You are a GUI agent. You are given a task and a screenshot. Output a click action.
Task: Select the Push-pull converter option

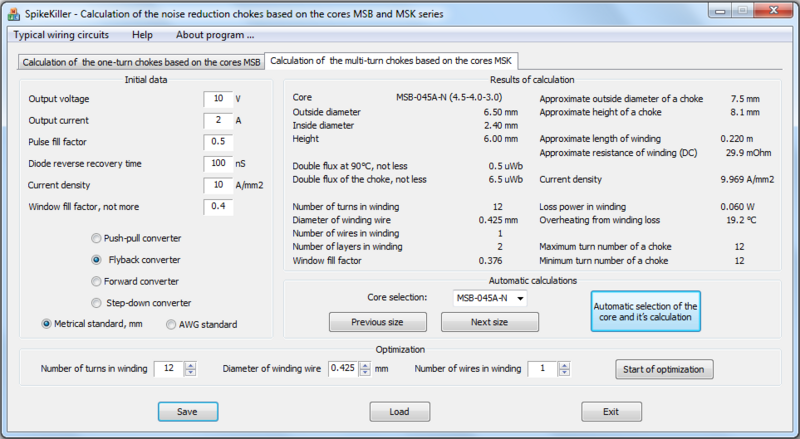(136, 238)
